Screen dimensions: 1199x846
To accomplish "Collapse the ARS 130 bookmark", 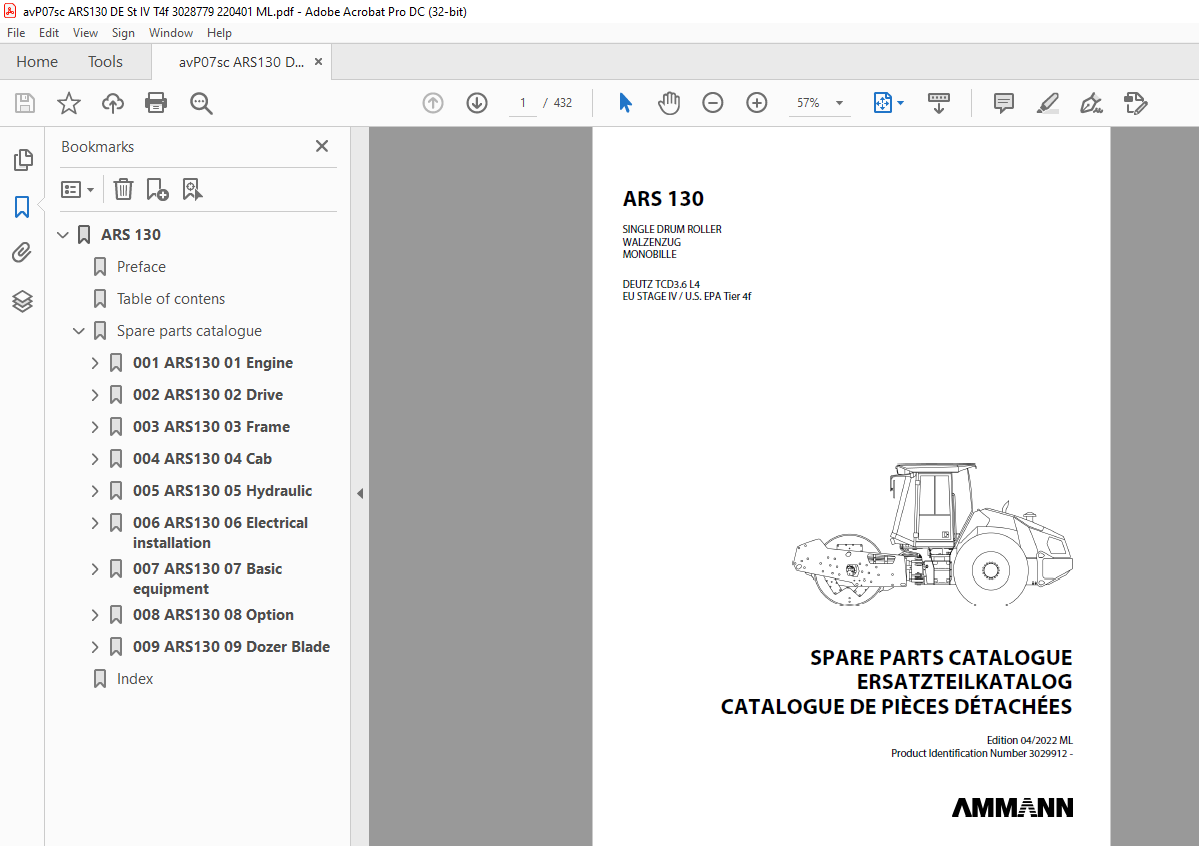I will 63,235.
